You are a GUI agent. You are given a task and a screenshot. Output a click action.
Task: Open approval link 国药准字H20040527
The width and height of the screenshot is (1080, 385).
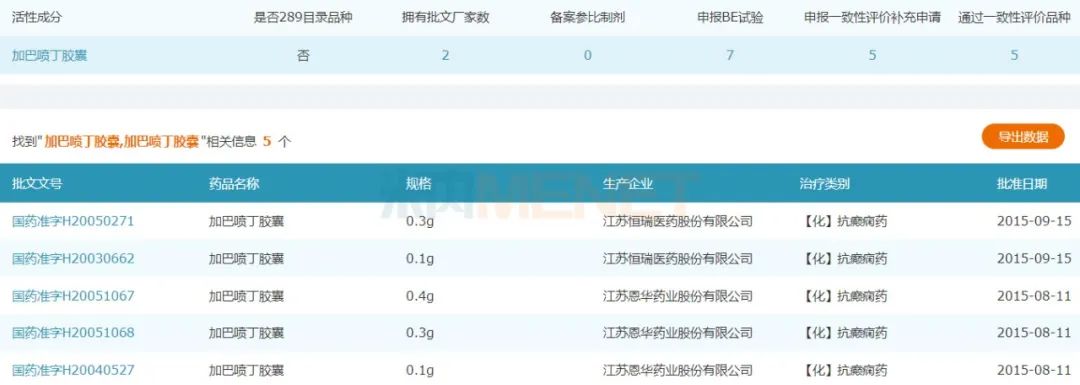pyautogui.click(x=73, y=370)
